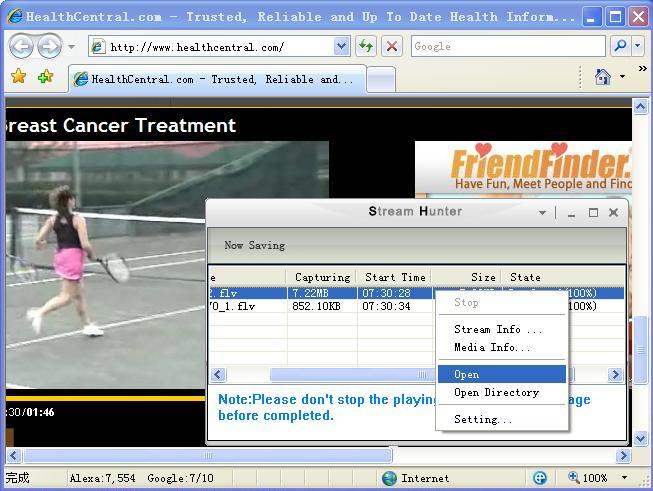Click browser page scroll right arrow

tap(623, 456)
